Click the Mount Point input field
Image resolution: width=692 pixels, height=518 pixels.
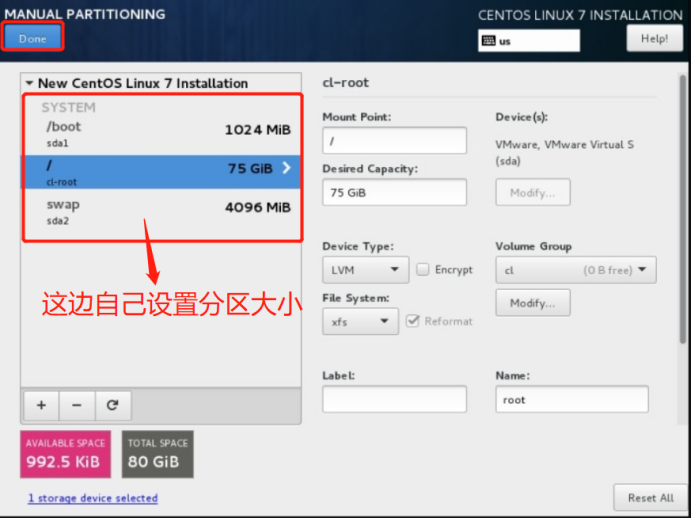click(394, 141)
